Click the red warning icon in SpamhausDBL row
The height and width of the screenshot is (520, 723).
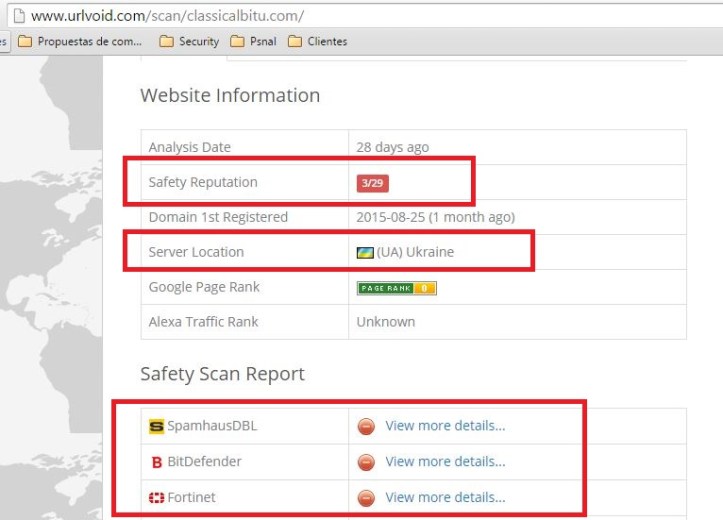point(366,426)
